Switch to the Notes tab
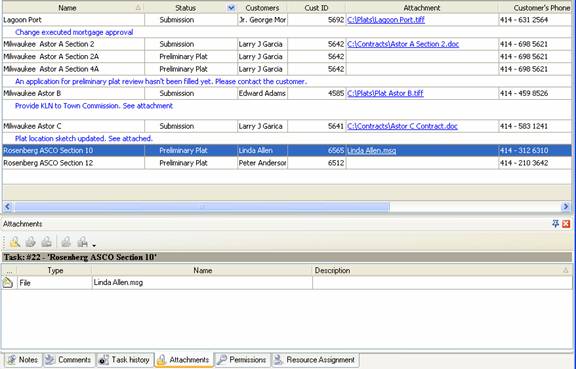 pos(23,359)
